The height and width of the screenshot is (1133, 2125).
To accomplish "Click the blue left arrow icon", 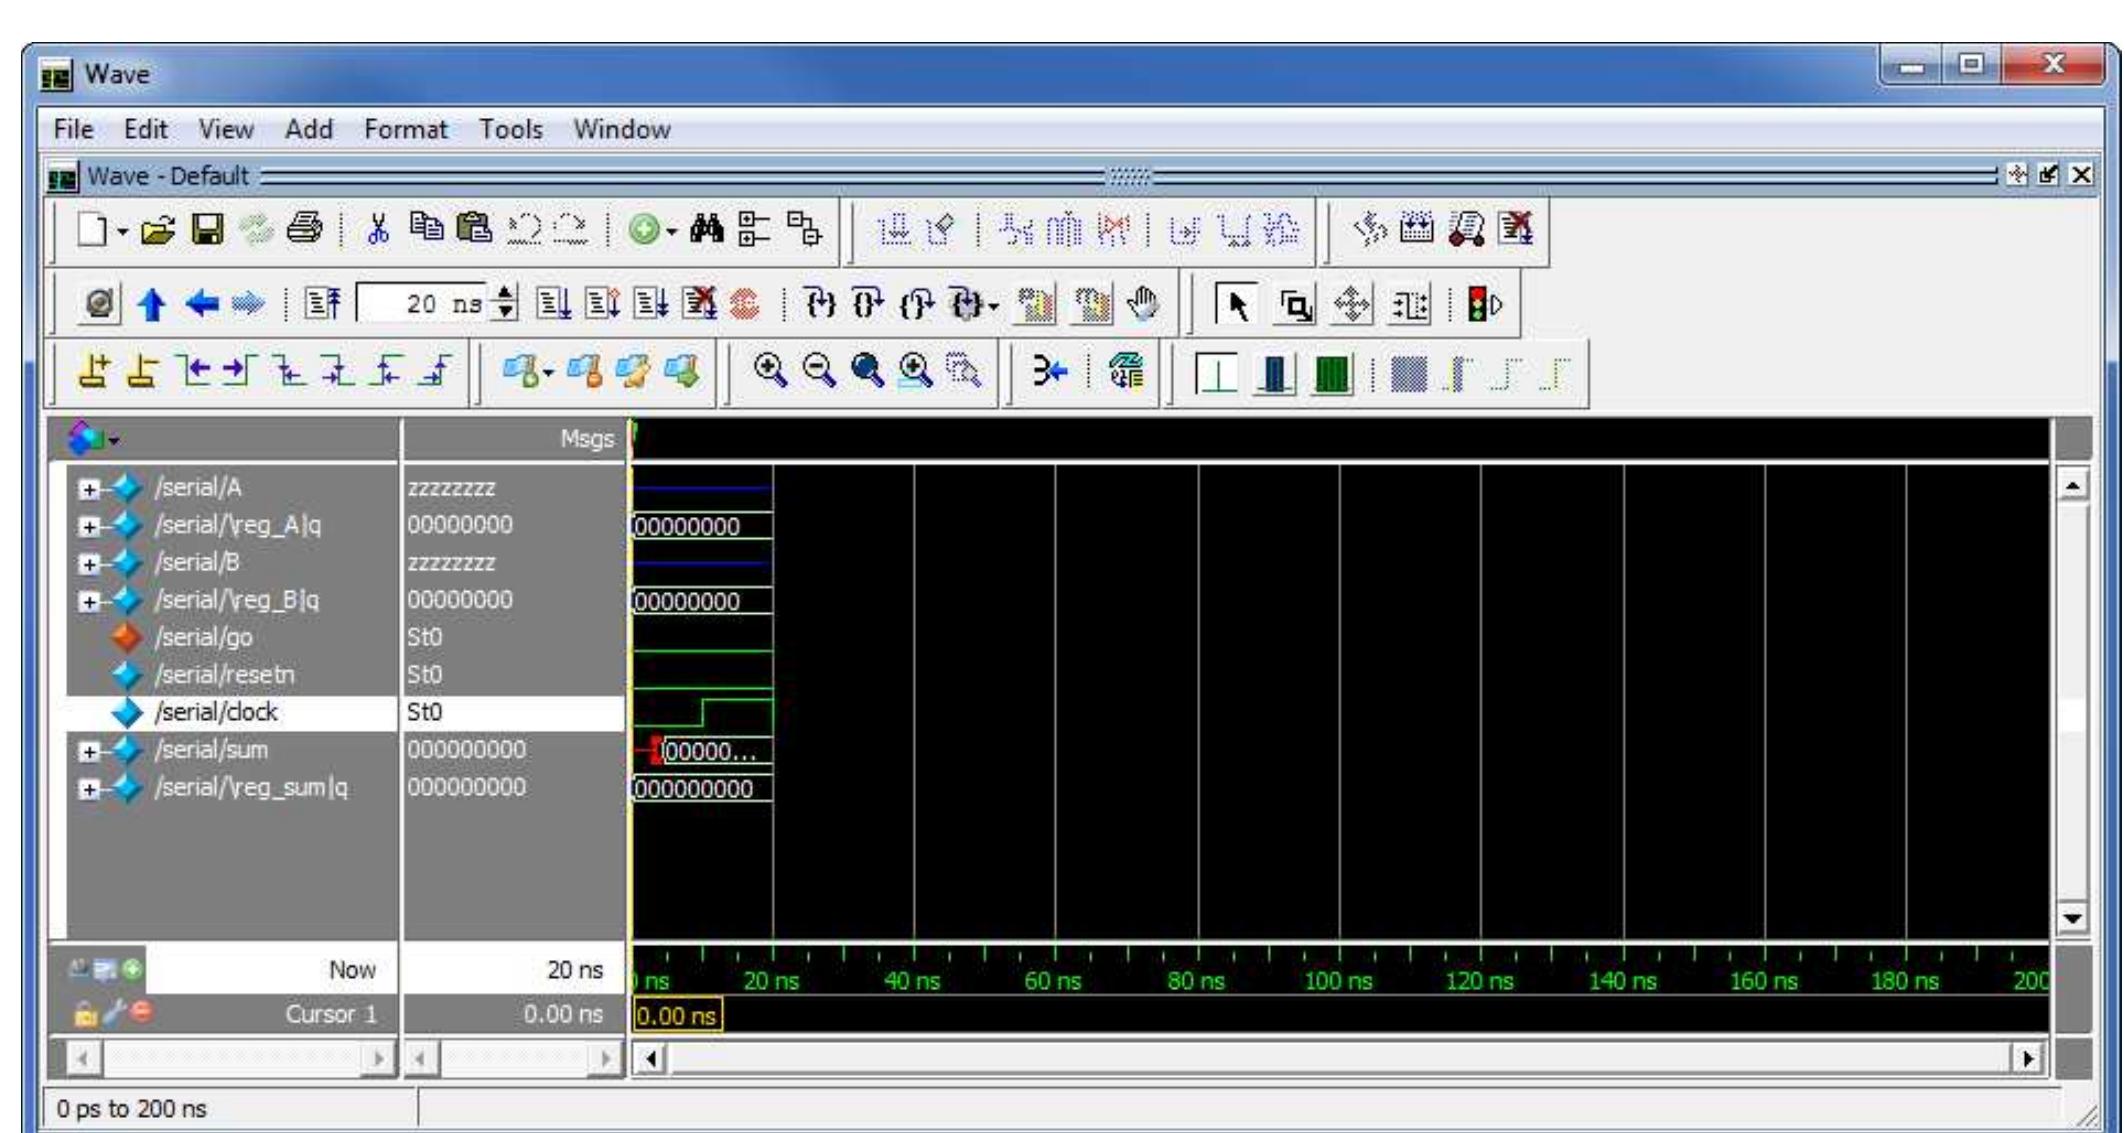I will coord(202,304).
